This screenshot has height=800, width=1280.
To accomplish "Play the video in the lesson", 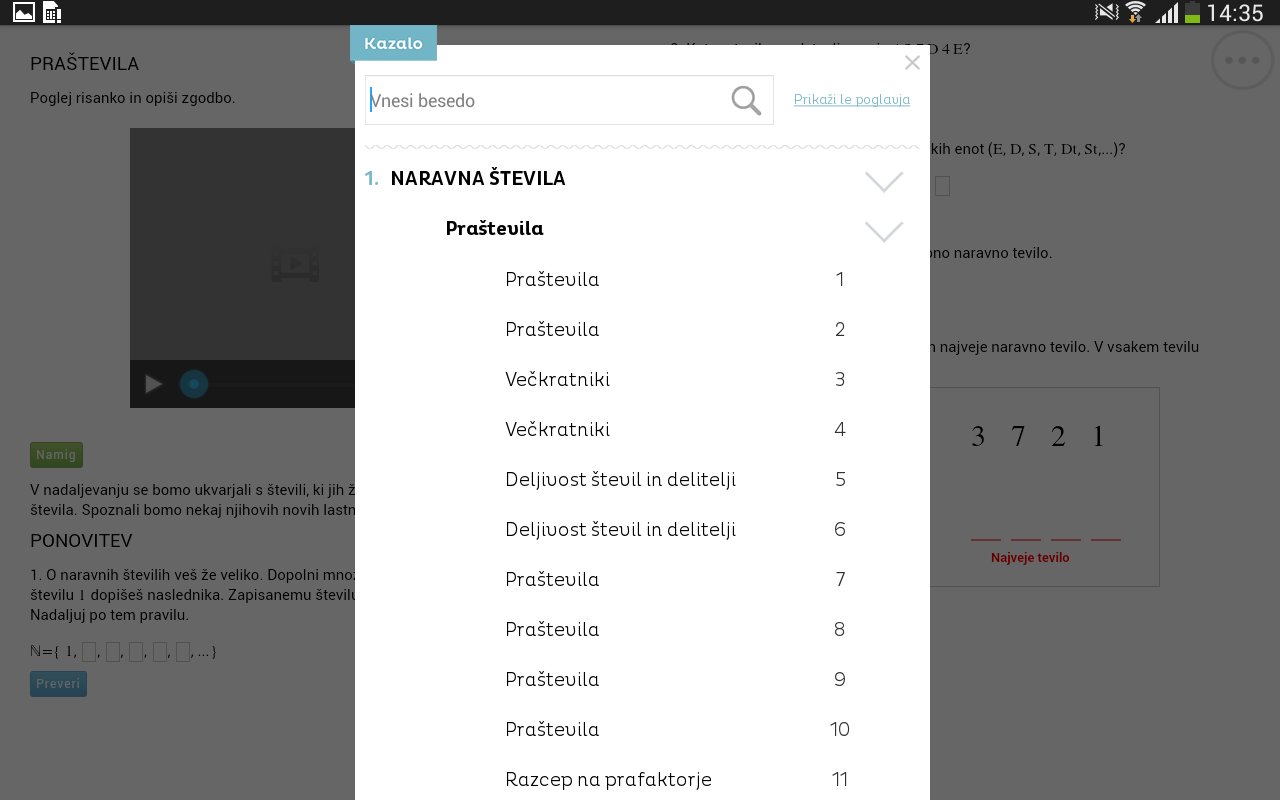I will (x=153, y=384).
